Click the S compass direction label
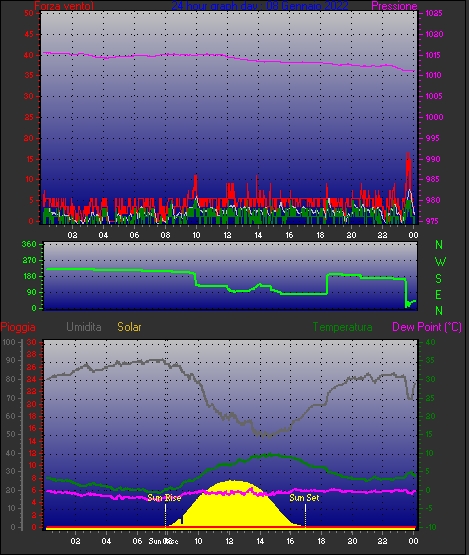The image size is (469, 555). pyautogui.click(x=439, y=279)
